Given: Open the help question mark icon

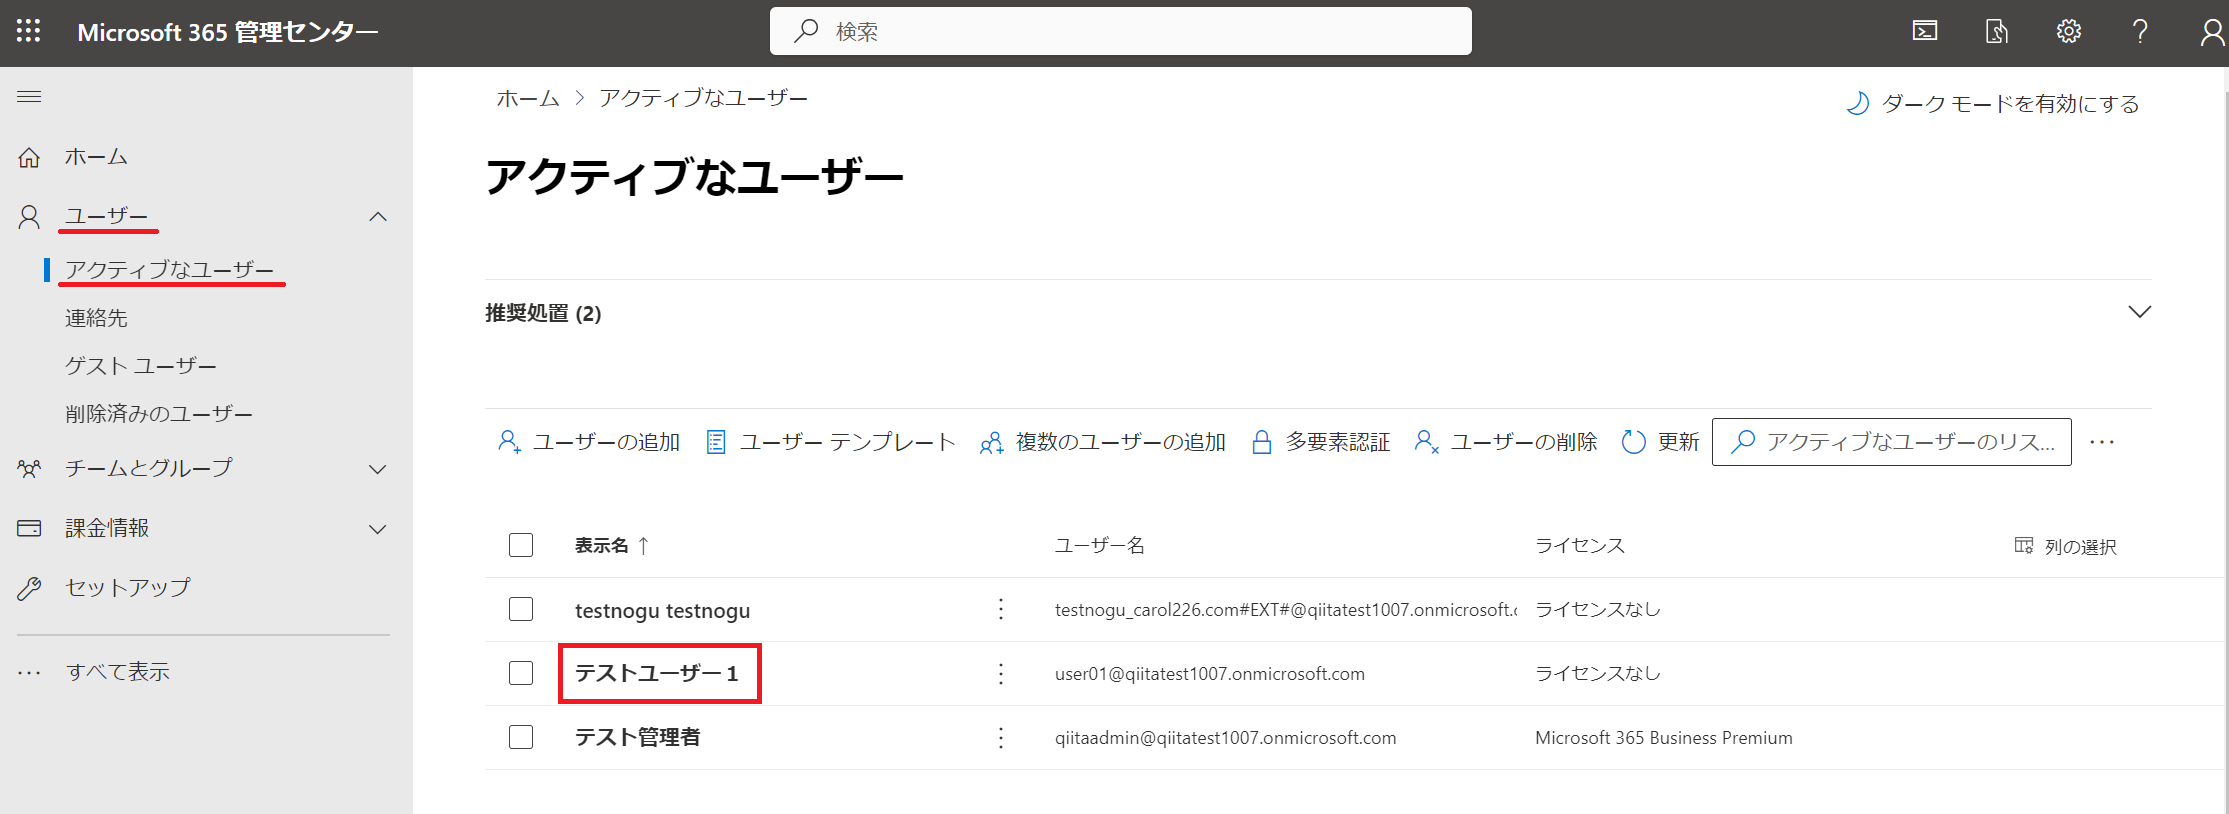Looking at the screenshot, I should pos(2140,32).
